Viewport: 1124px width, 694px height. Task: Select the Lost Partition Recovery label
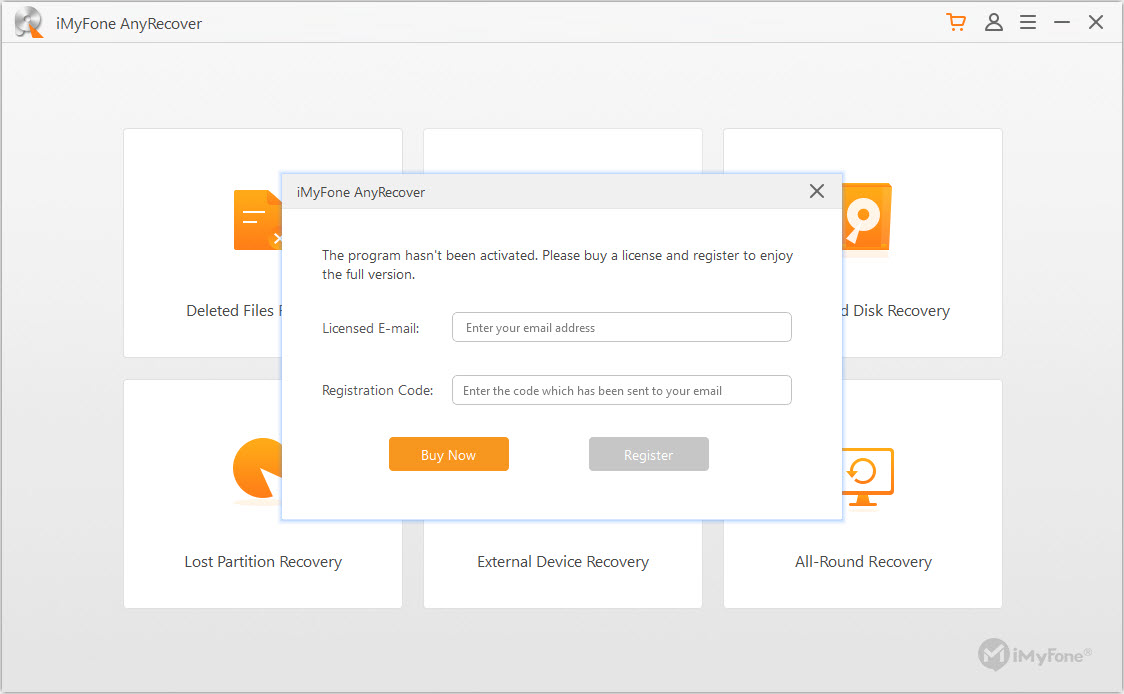pos(262,561)
